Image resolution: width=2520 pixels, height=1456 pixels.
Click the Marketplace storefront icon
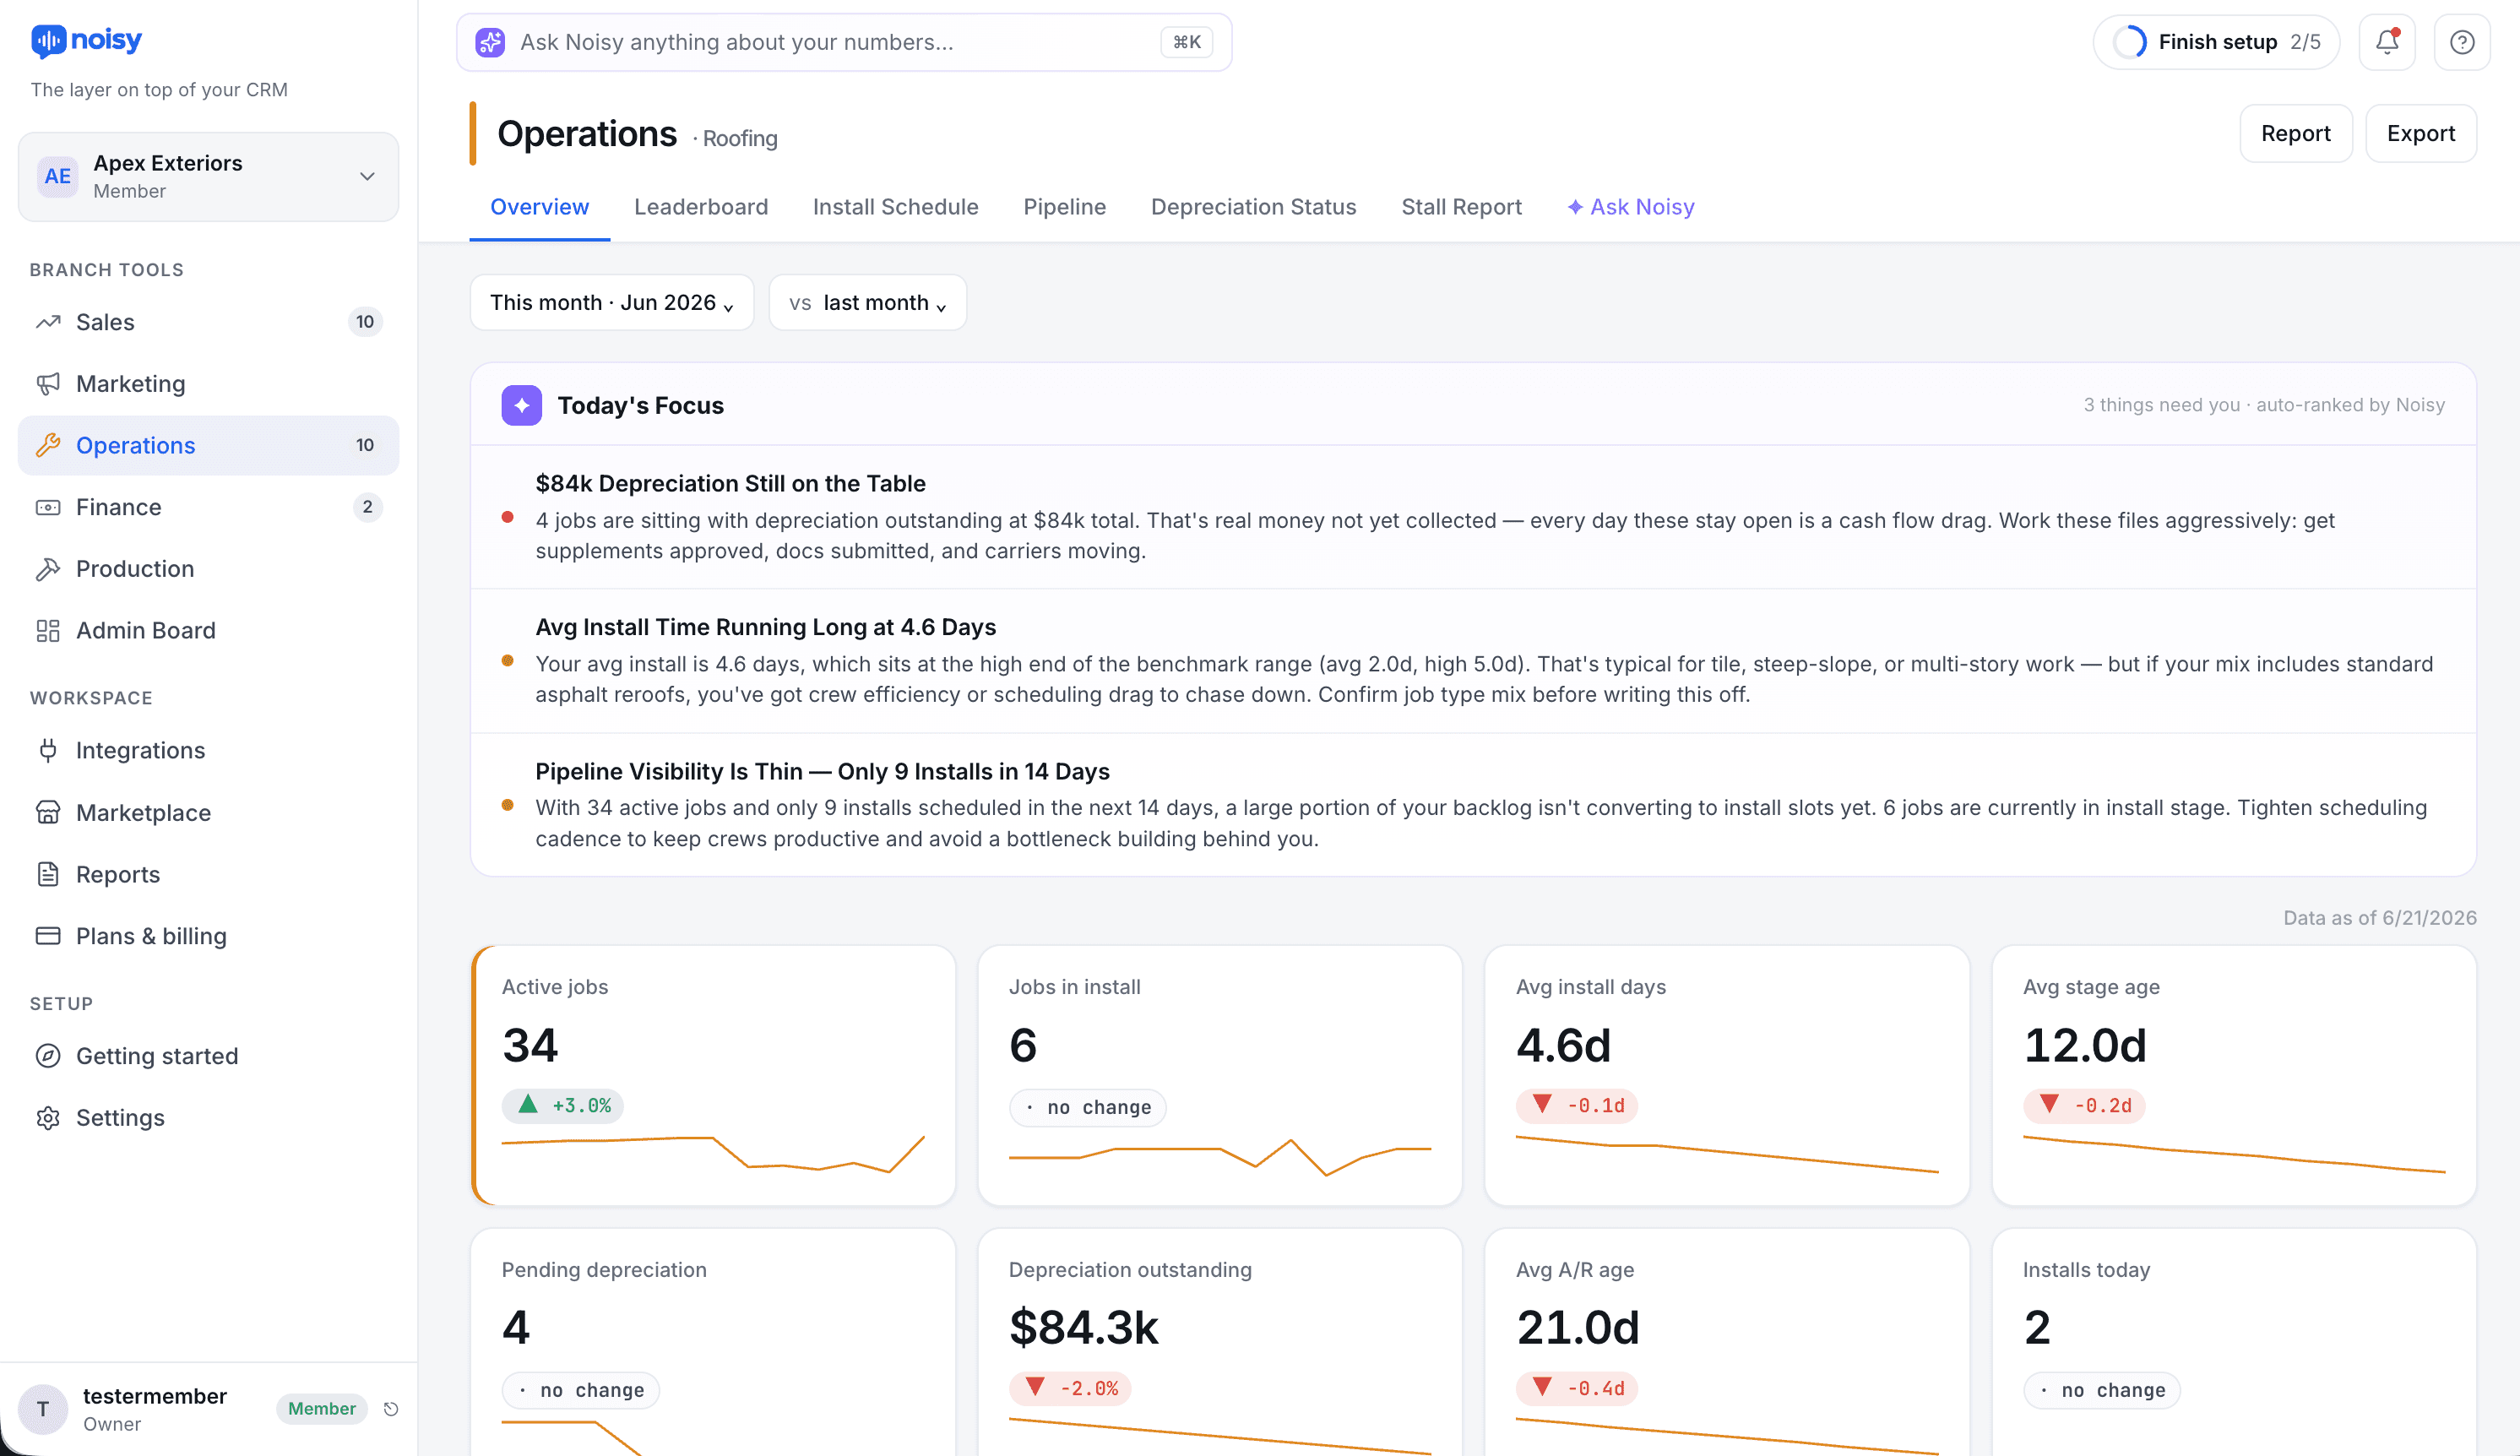pyautogui.click(x=48, y=813)
